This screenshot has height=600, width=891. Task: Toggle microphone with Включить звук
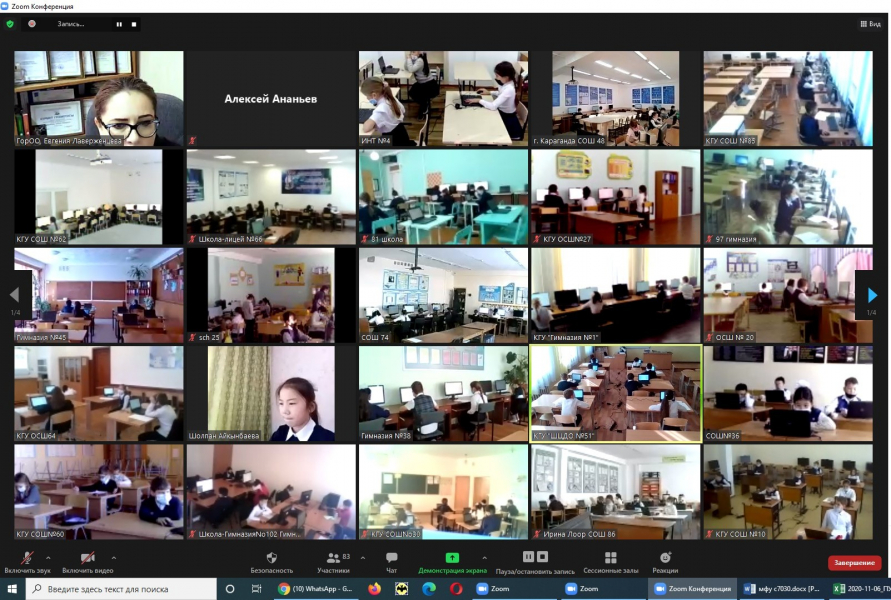point(27,562)
